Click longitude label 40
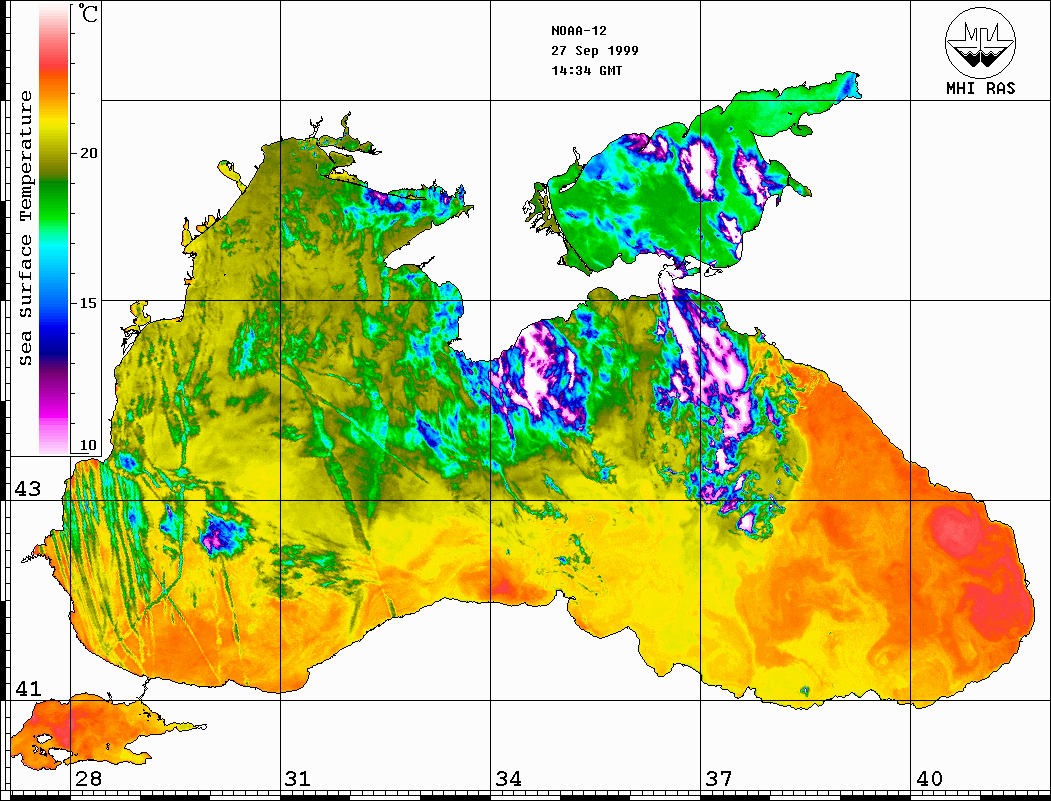The height and width of the screenshot is (801, 1051). click(929, 779)
